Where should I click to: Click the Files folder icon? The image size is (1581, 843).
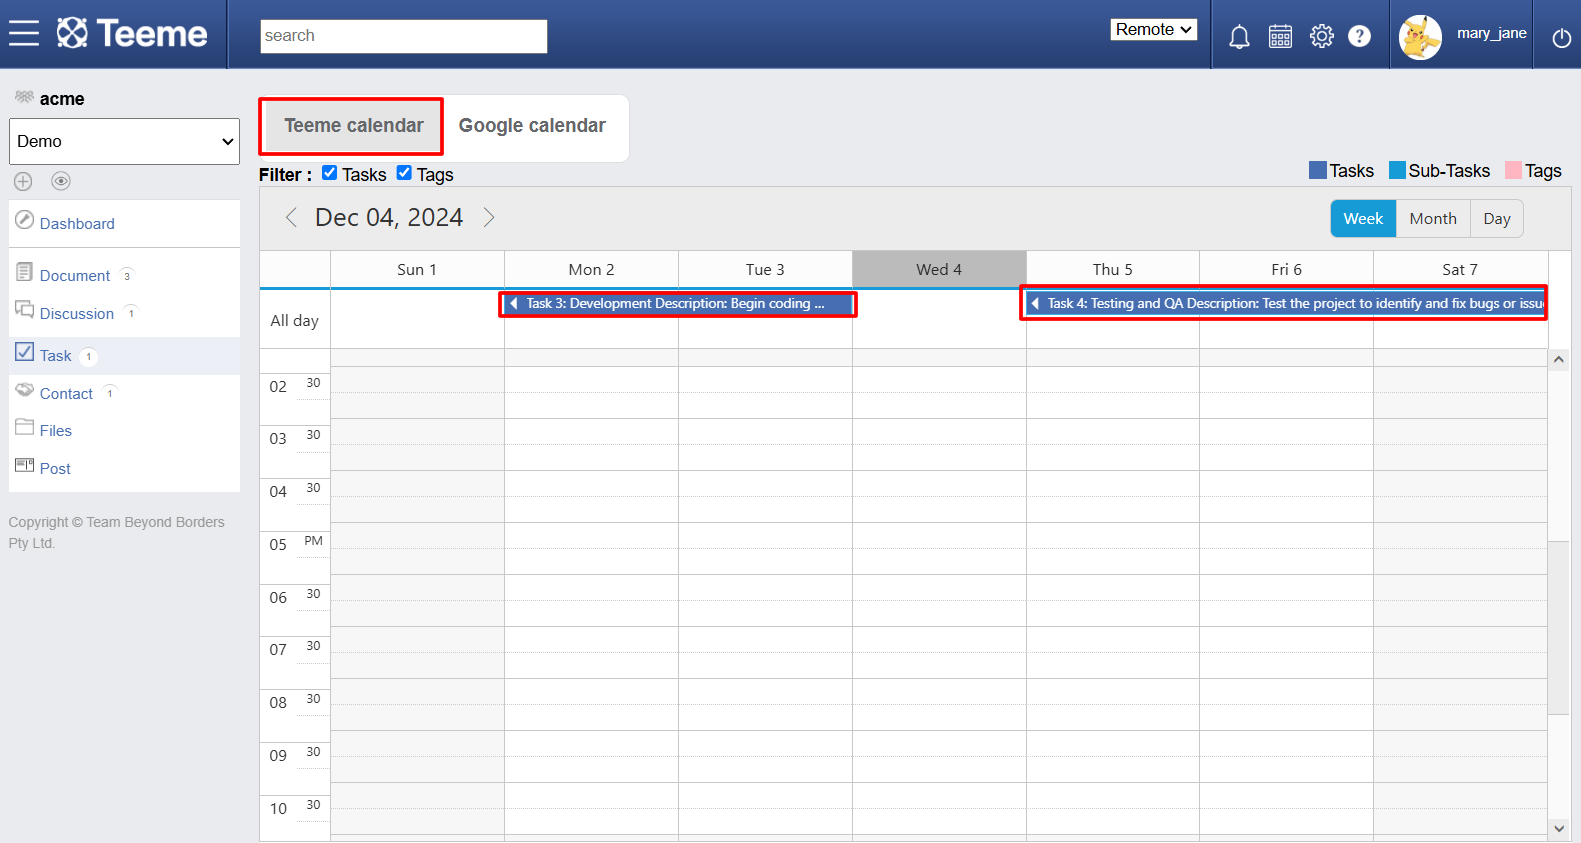pos(24,427)
